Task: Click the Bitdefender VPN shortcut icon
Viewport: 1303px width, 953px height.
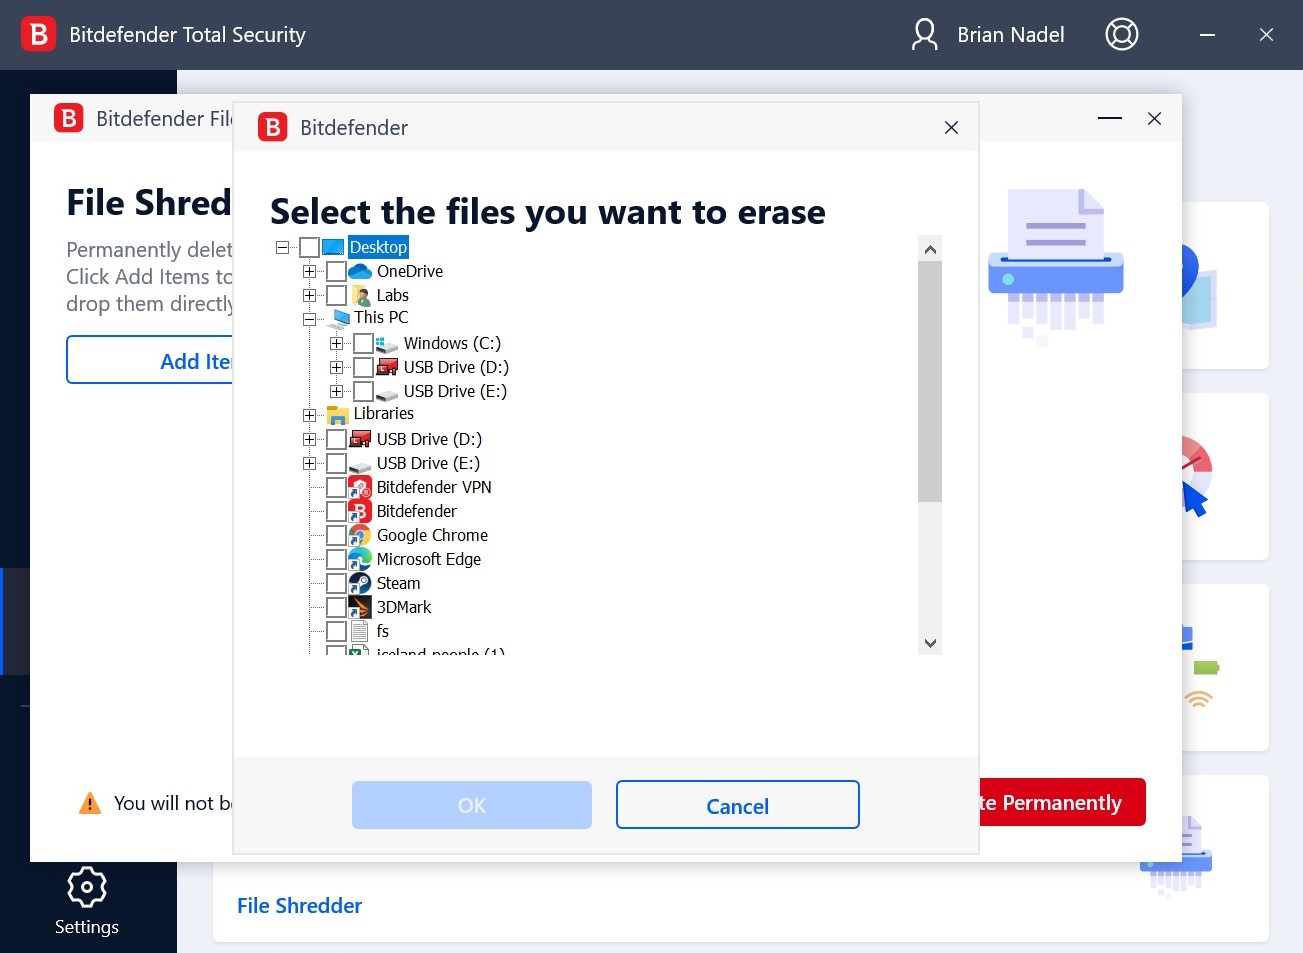Action: click(360, 487)
